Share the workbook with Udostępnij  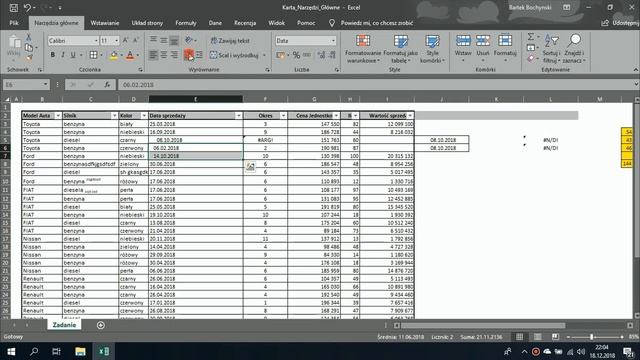coord(620,23)
